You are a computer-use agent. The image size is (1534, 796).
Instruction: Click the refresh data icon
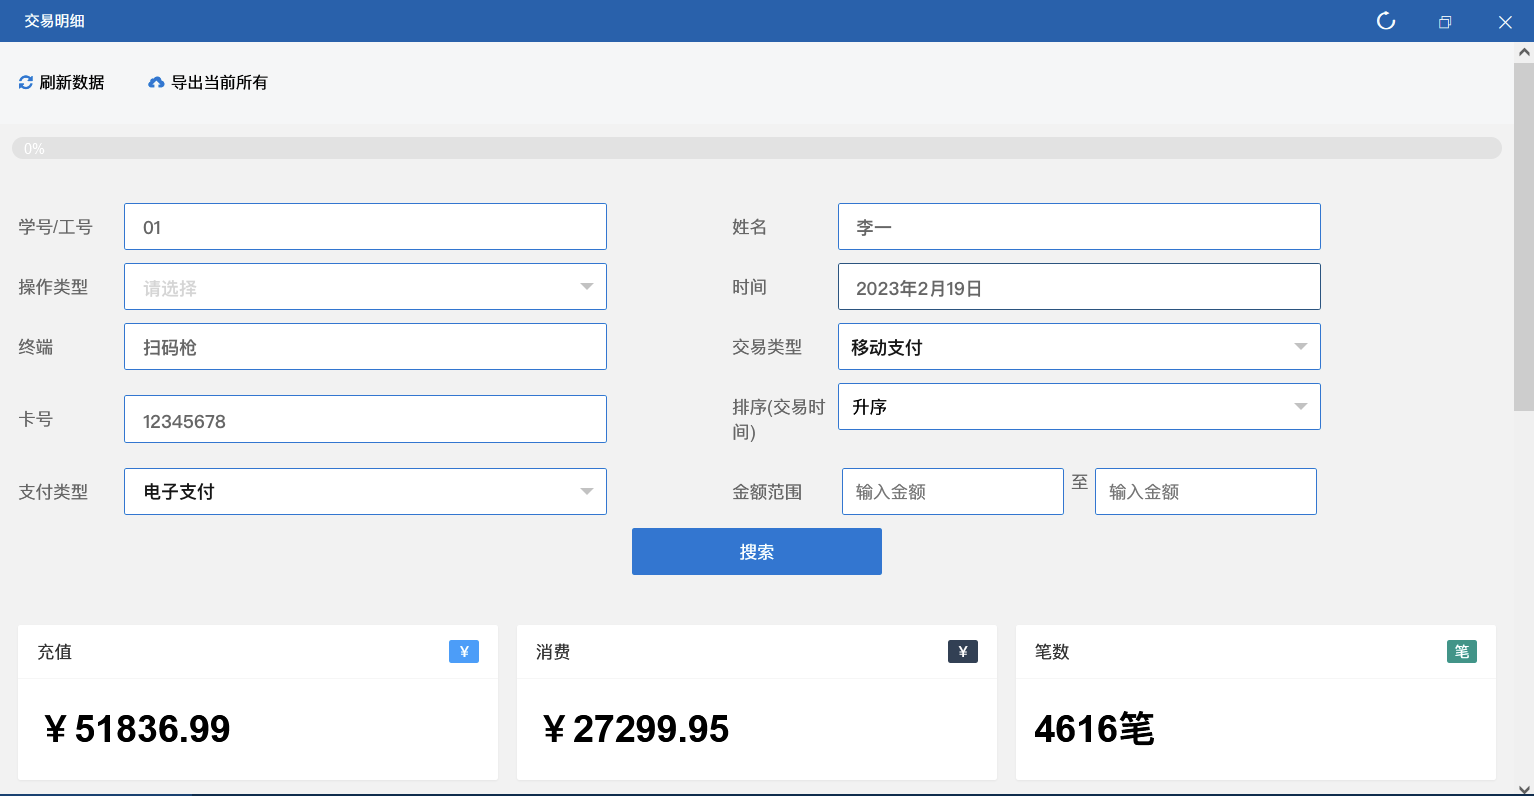pos(26,83)
